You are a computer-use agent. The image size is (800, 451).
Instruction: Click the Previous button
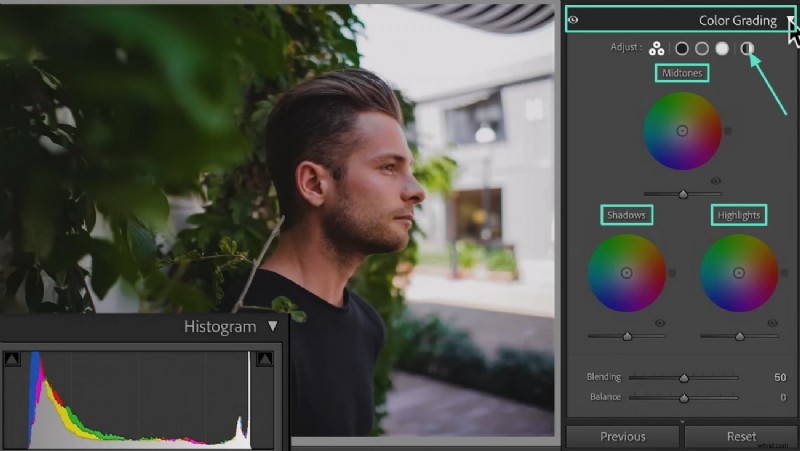click(x=622, y=437)
